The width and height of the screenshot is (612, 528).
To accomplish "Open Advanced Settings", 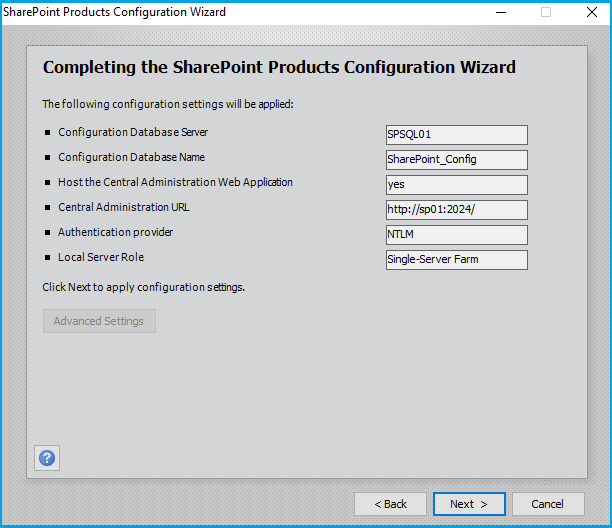I will pos(99,321).
